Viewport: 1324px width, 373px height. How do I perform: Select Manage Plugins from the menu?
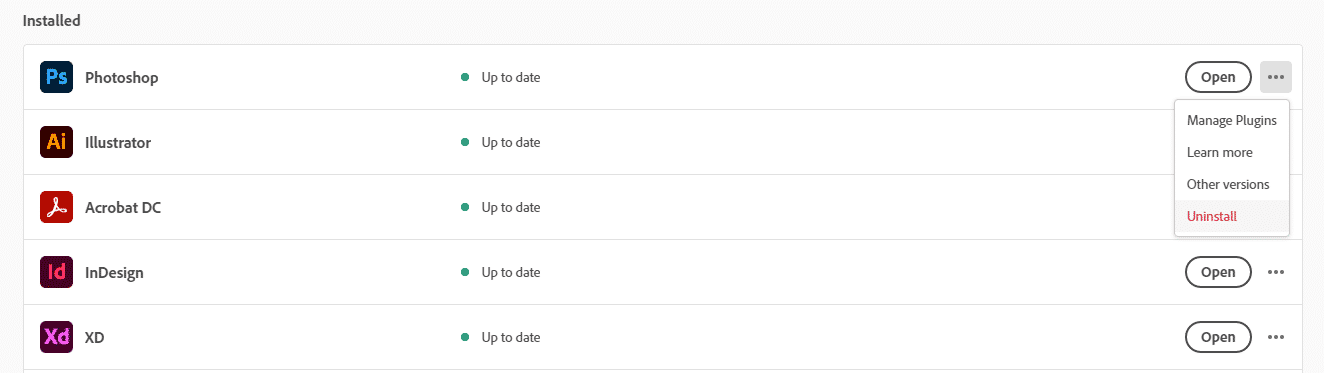[1232, 120]
